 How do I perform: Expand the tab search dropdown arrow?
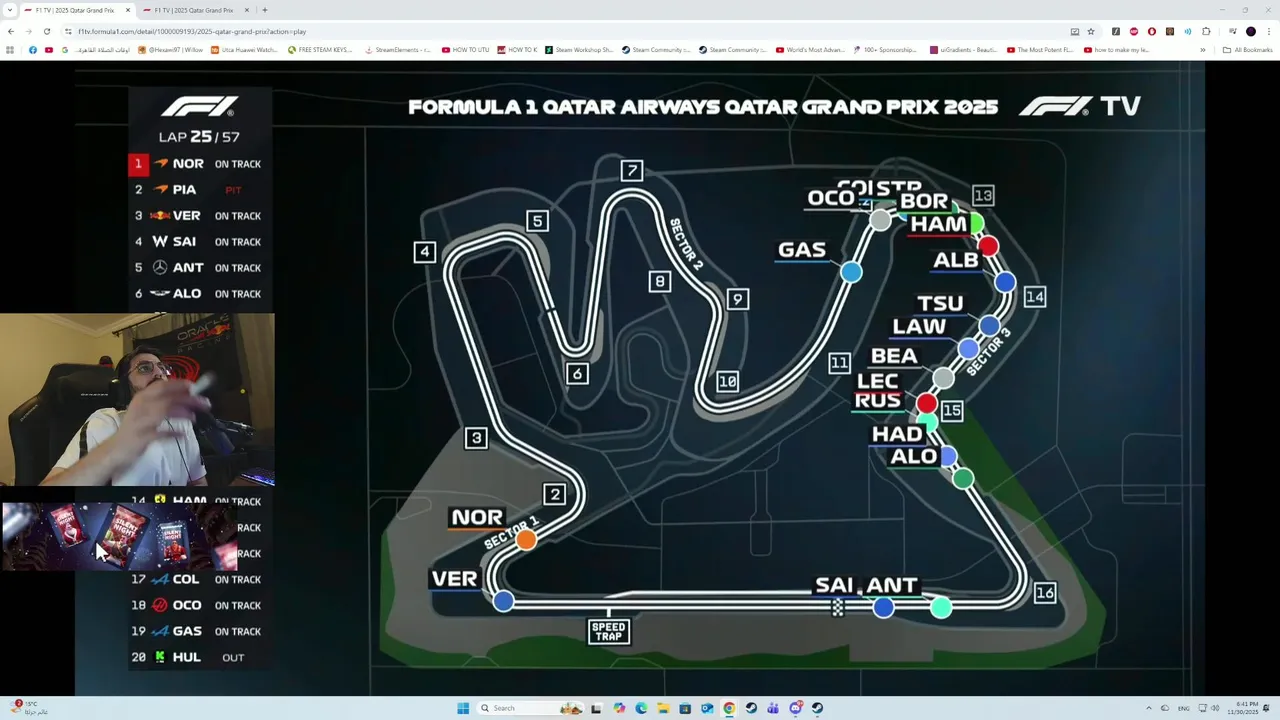point(10,10)
